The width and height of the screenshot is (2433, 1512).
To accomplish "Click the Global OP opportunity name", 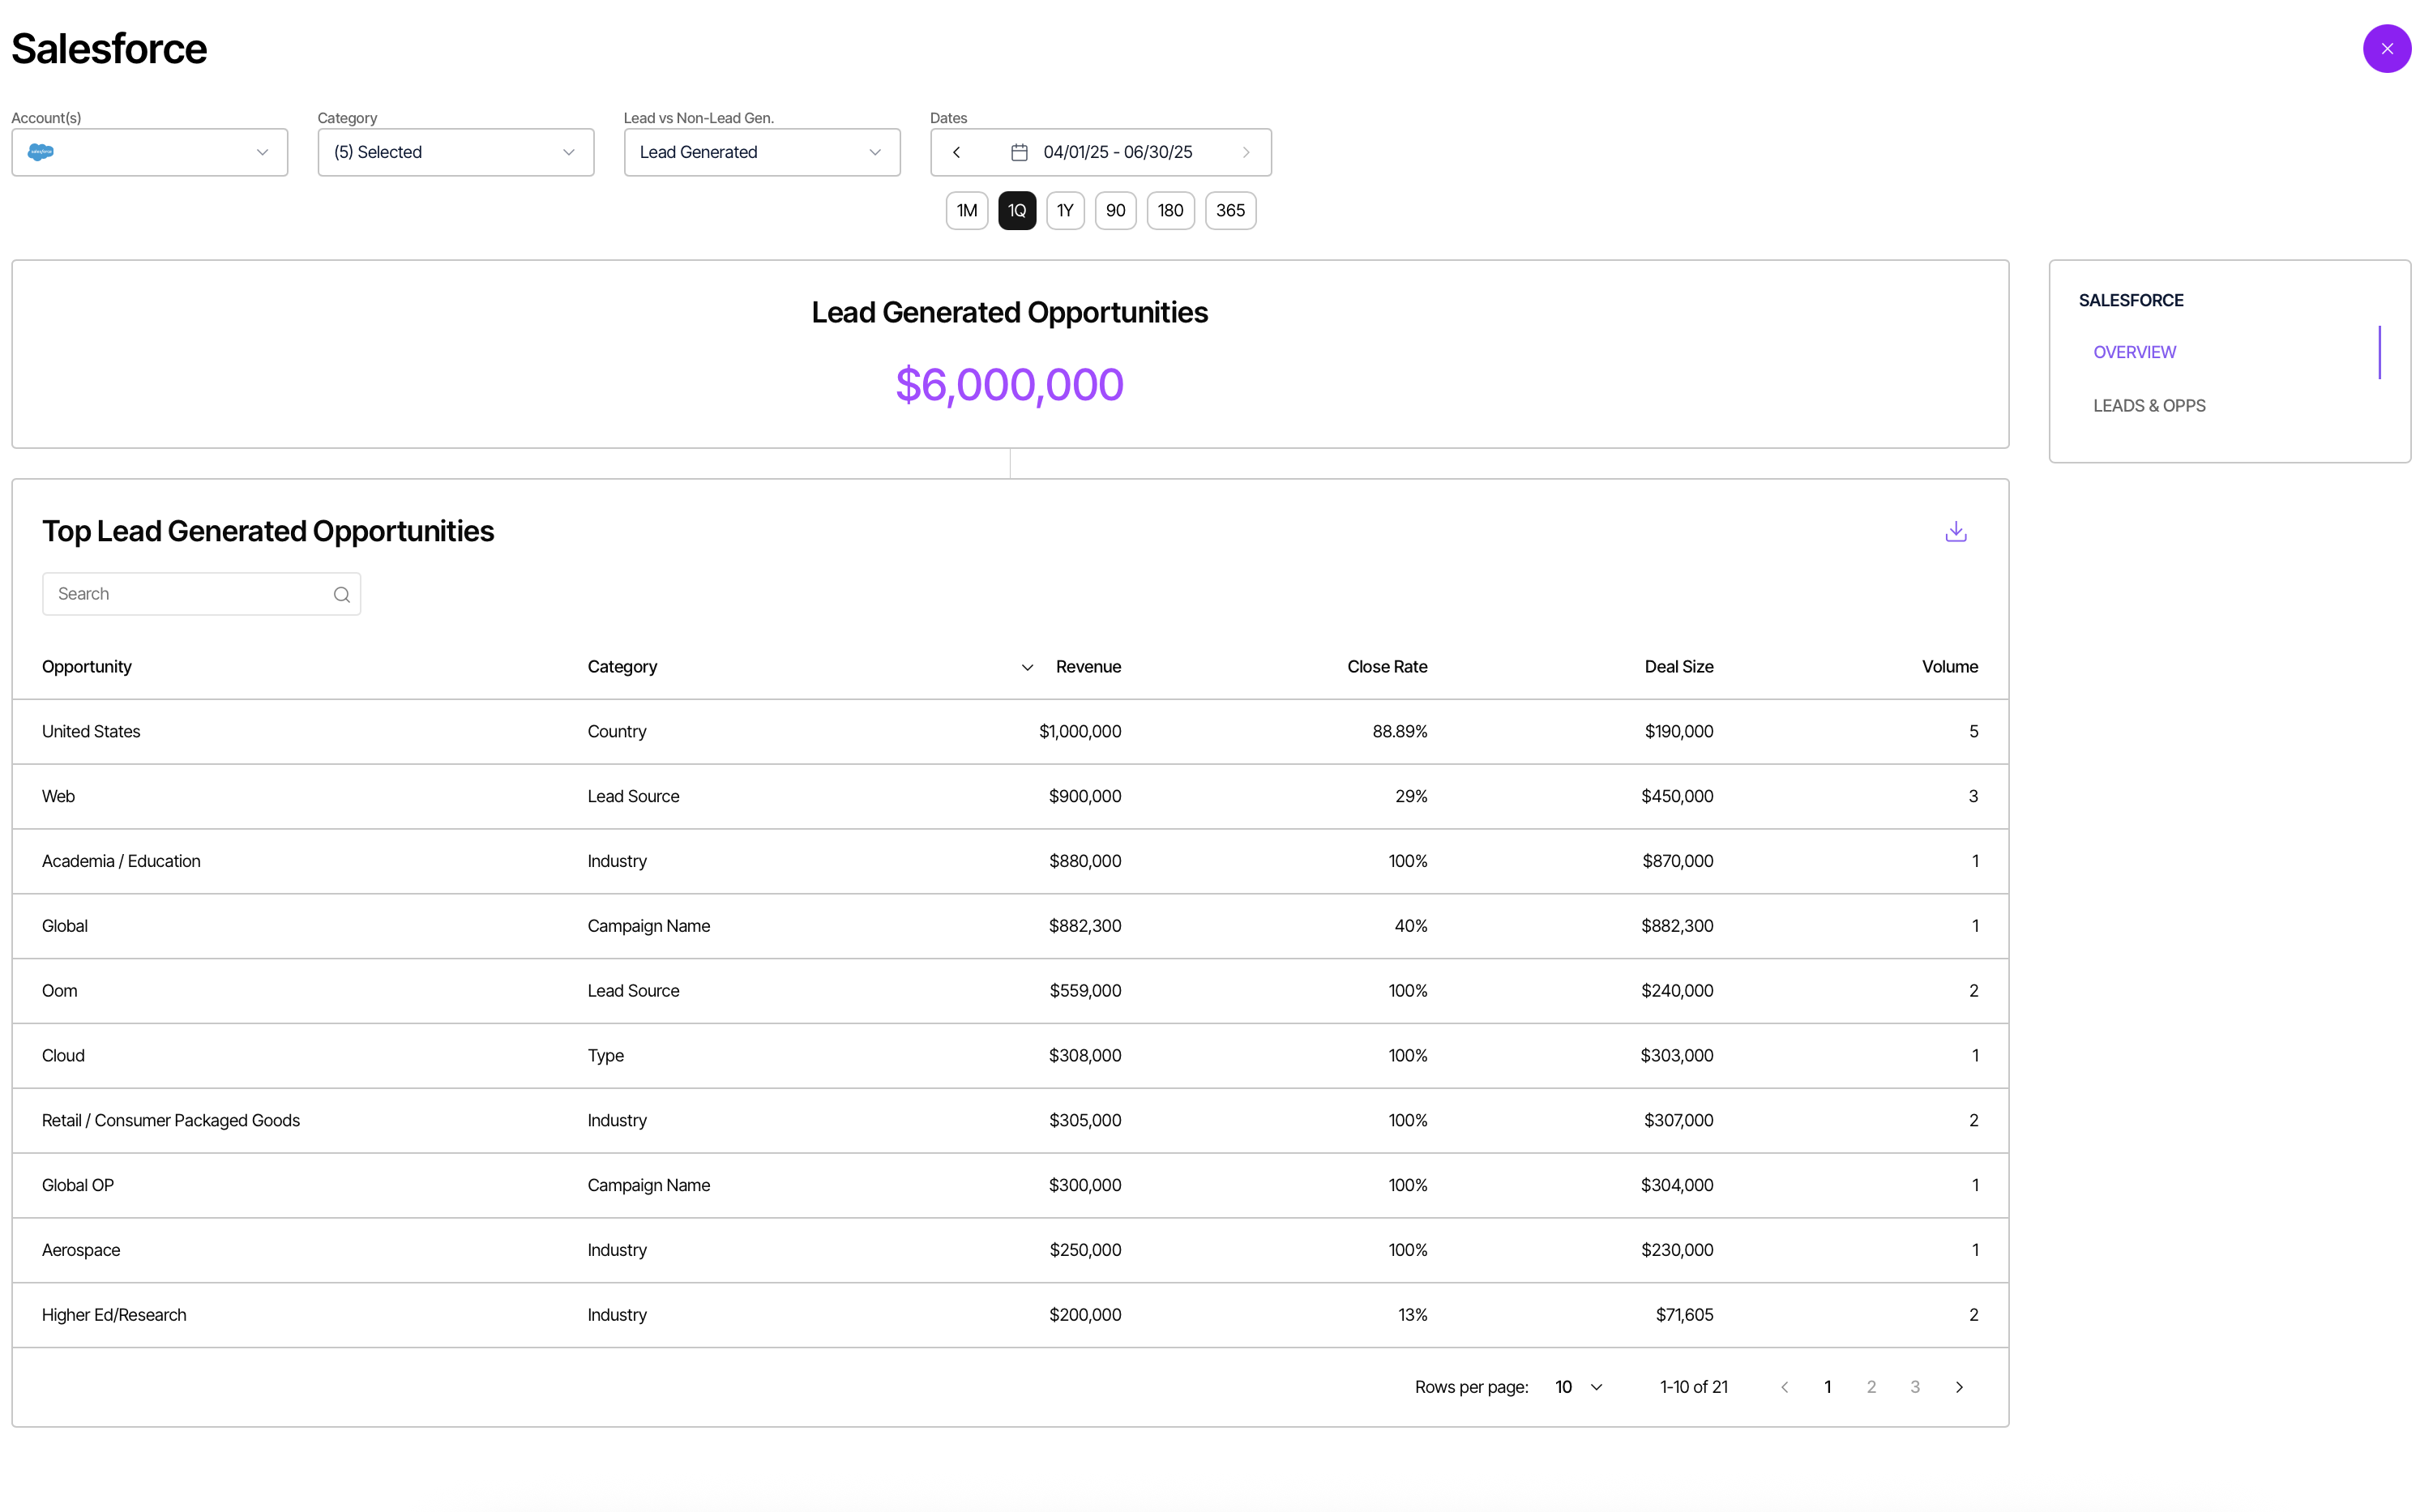I will (77, 1185).
